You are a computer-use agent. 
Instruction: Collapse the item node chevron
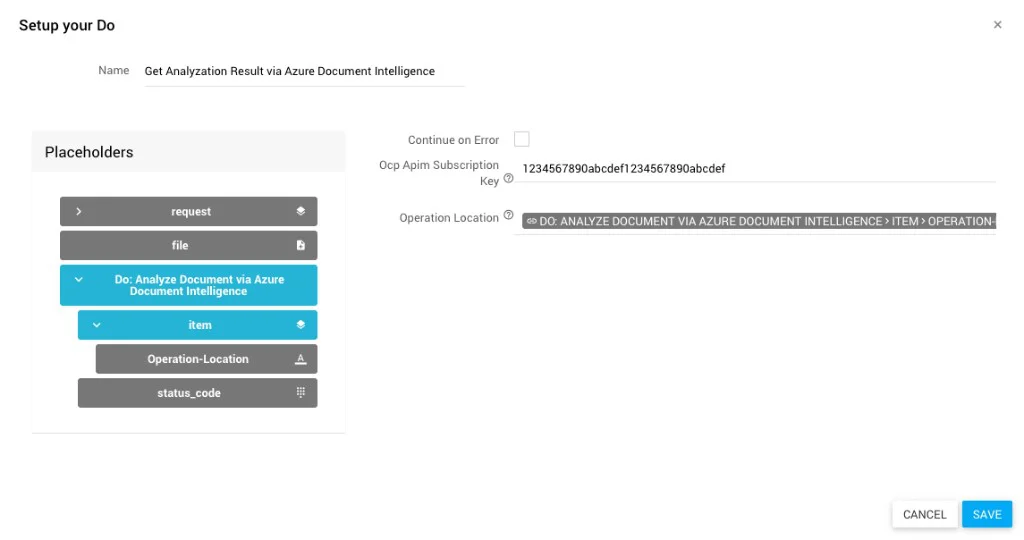coord(97,325)
